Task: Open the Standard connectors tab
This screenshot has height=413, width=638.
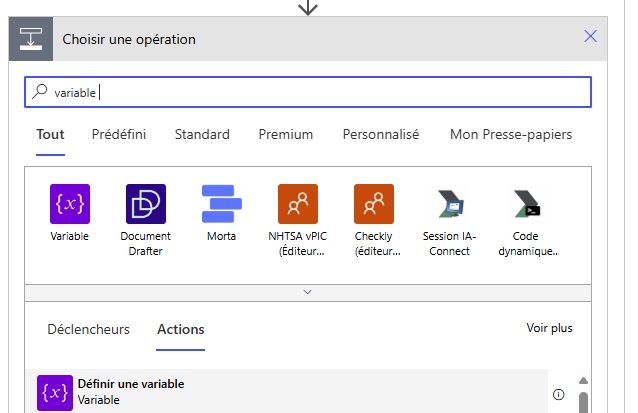Action: click(x=202, y=134)
